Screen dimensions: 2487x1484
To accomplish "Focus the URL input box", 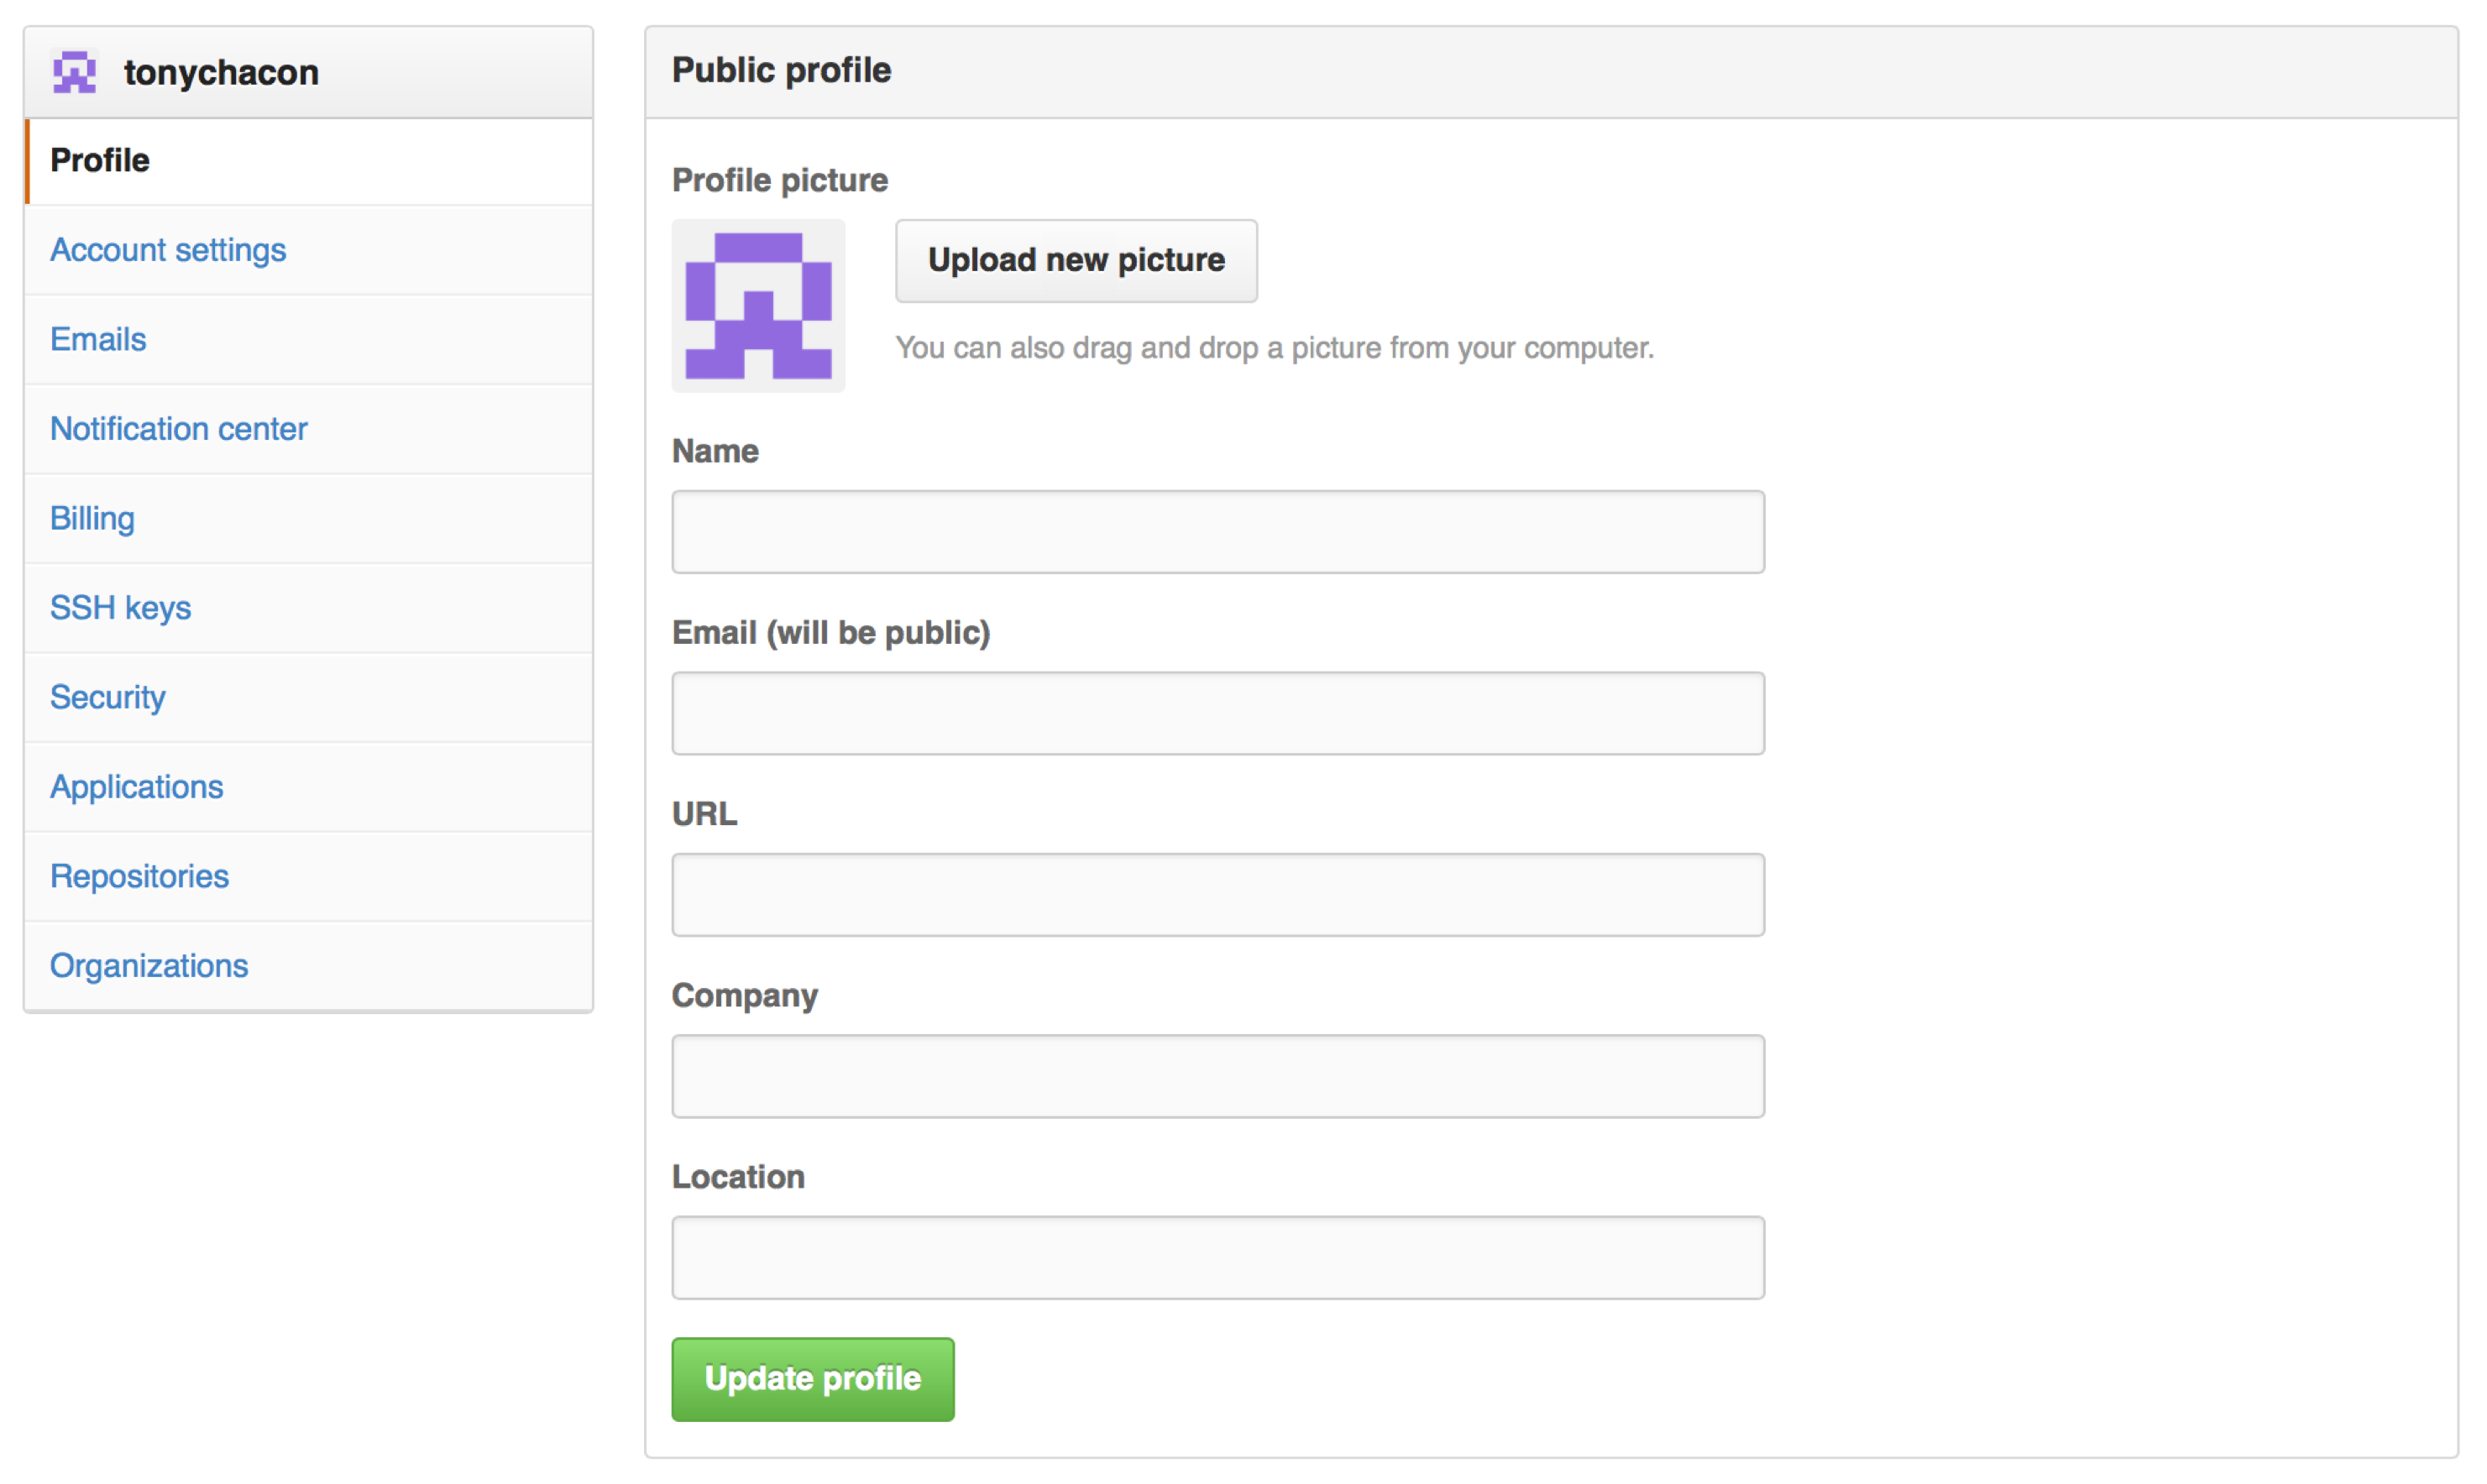I will point(1217,895).
